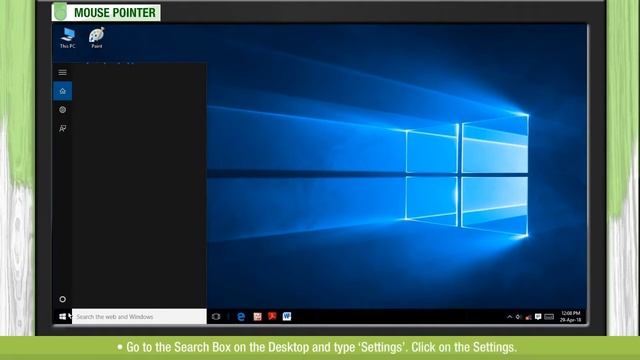The height and width of the screenshot is (360, 640).
Task: Show hidden system tray icons chevron
Action: pyautogui.click(x=509, y=317)
